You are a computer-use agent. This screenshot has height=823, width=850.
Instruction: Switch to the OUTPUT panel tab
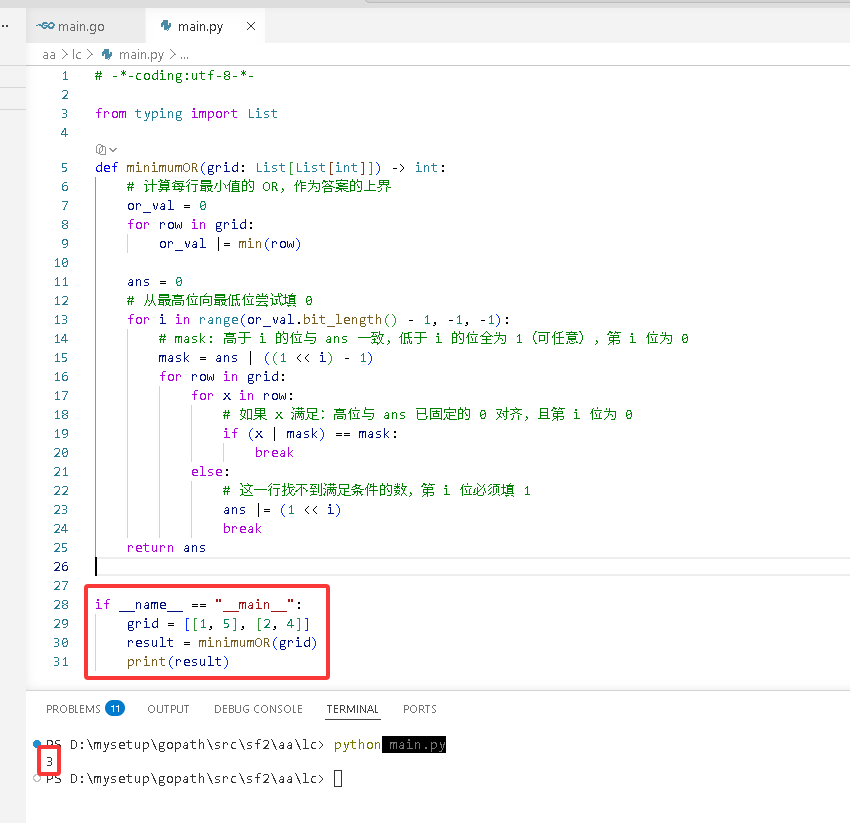[x=168, y=709]
